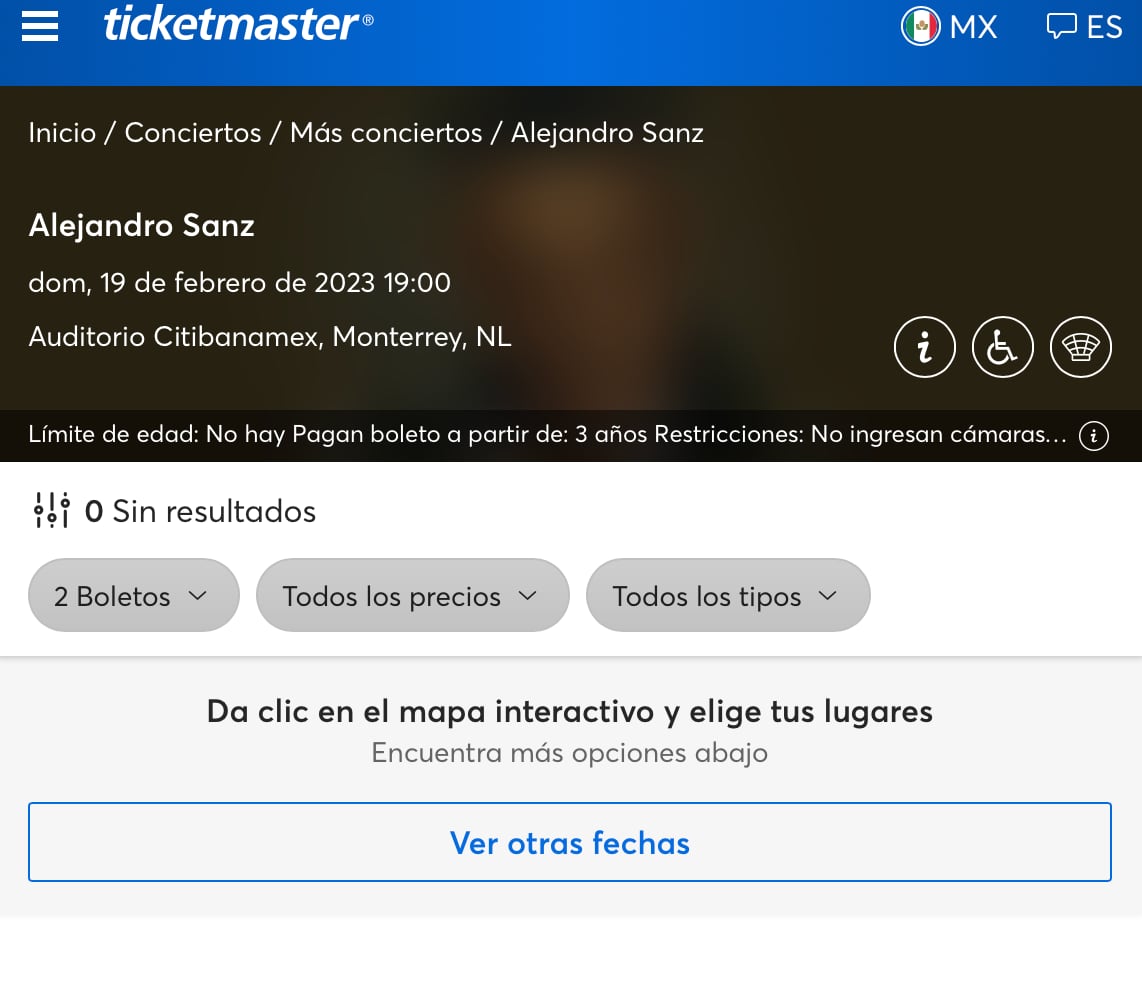1142x994 pixels.
Task: Click the Alejandro Sanz breadcrumb
Action: 607,132
